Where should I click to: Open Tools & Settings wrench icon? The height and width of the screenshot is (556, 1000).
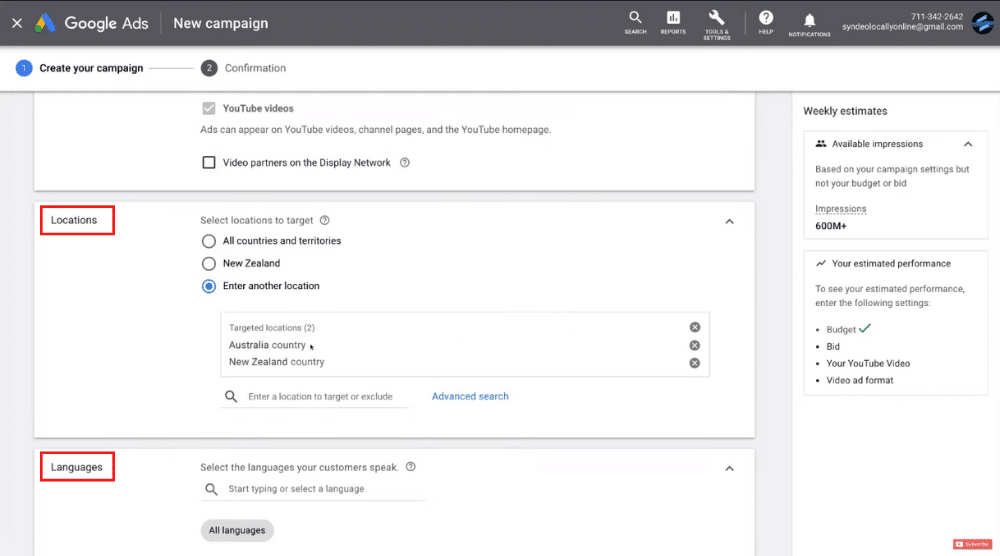click(716, 25)
